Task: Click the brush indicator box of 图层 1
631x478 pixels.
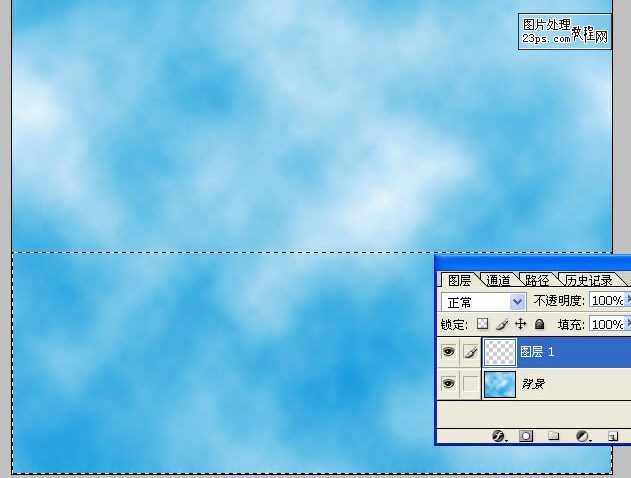Action: [470, 352]
